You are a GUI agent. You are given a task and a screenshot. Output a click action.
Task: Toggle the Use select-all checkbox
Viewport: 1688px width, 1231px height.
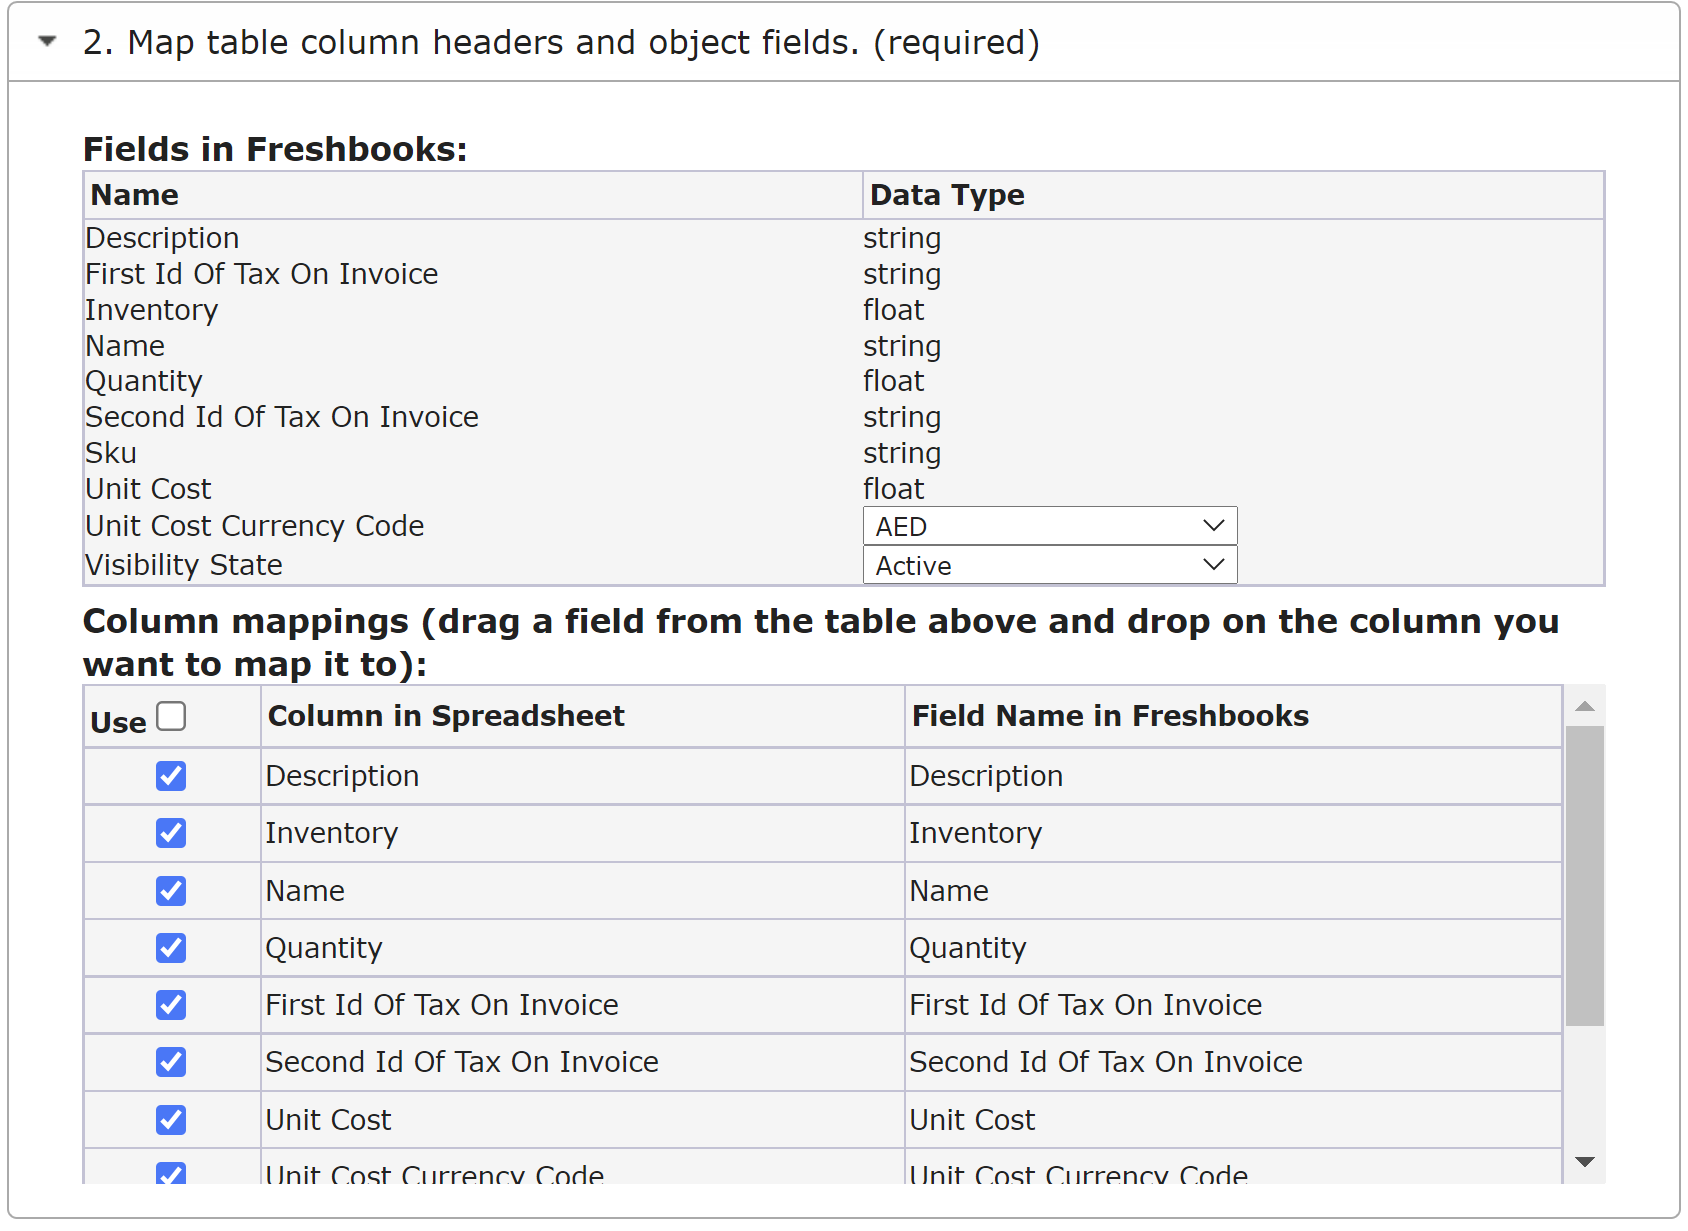[171, 716]
